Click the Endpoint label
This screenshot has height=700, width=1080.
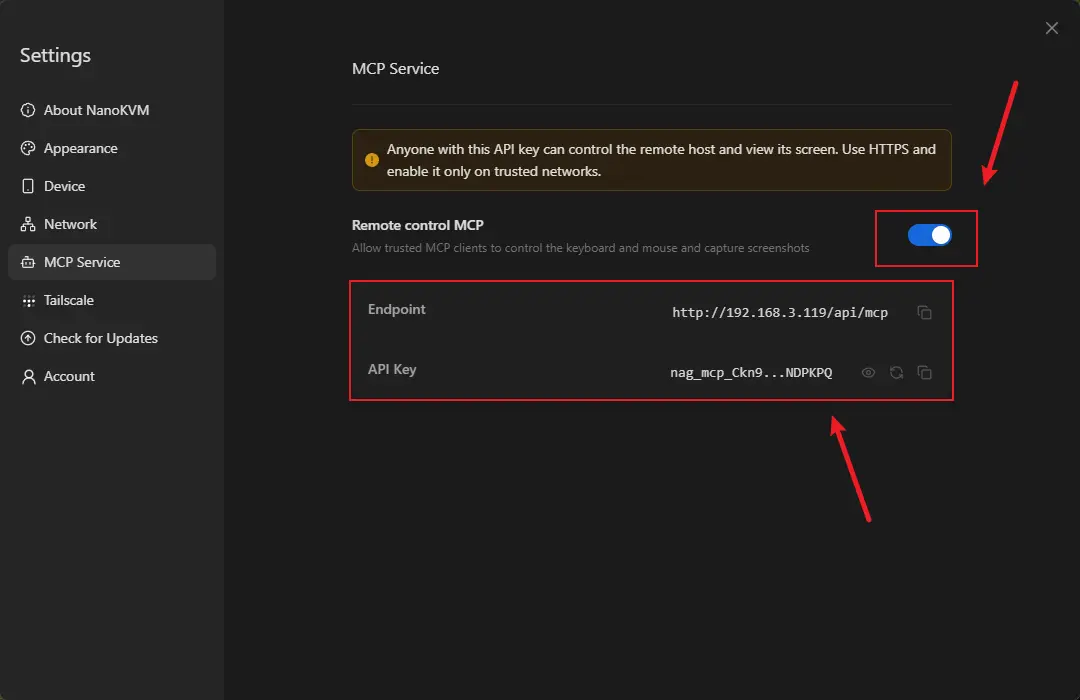pyautogui.click(x=397, y=309)
